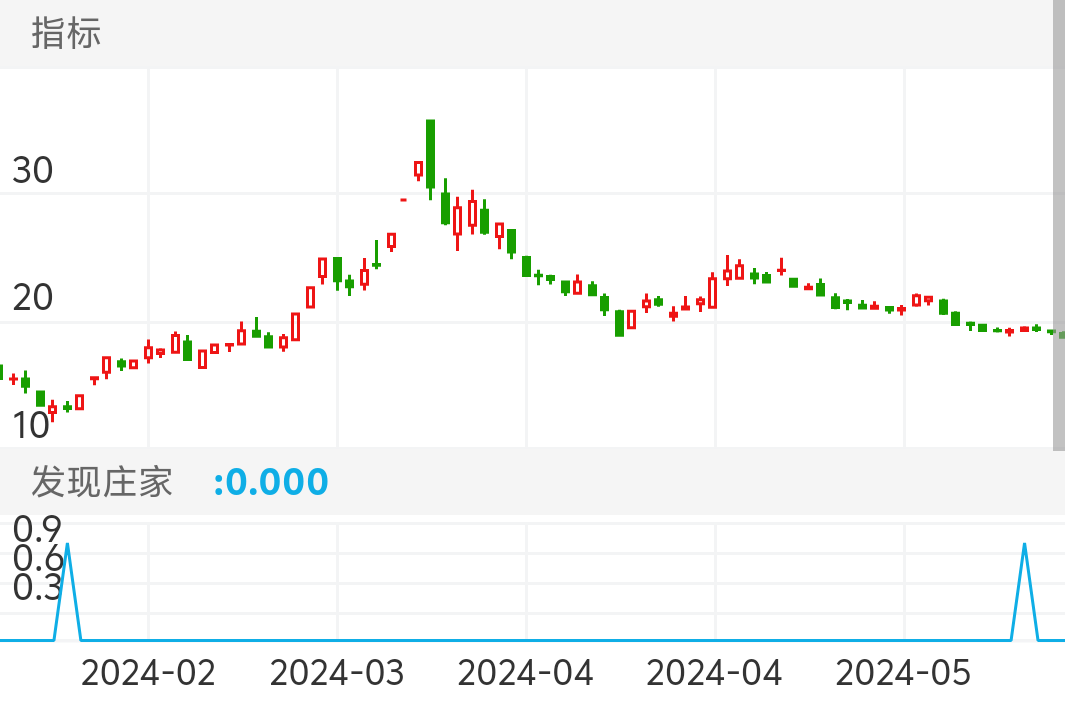The width and height of the screenshot is (1065, 708).
Task: Click the tallest green candlestick at the peak
Action: click(x=430, y=159)
